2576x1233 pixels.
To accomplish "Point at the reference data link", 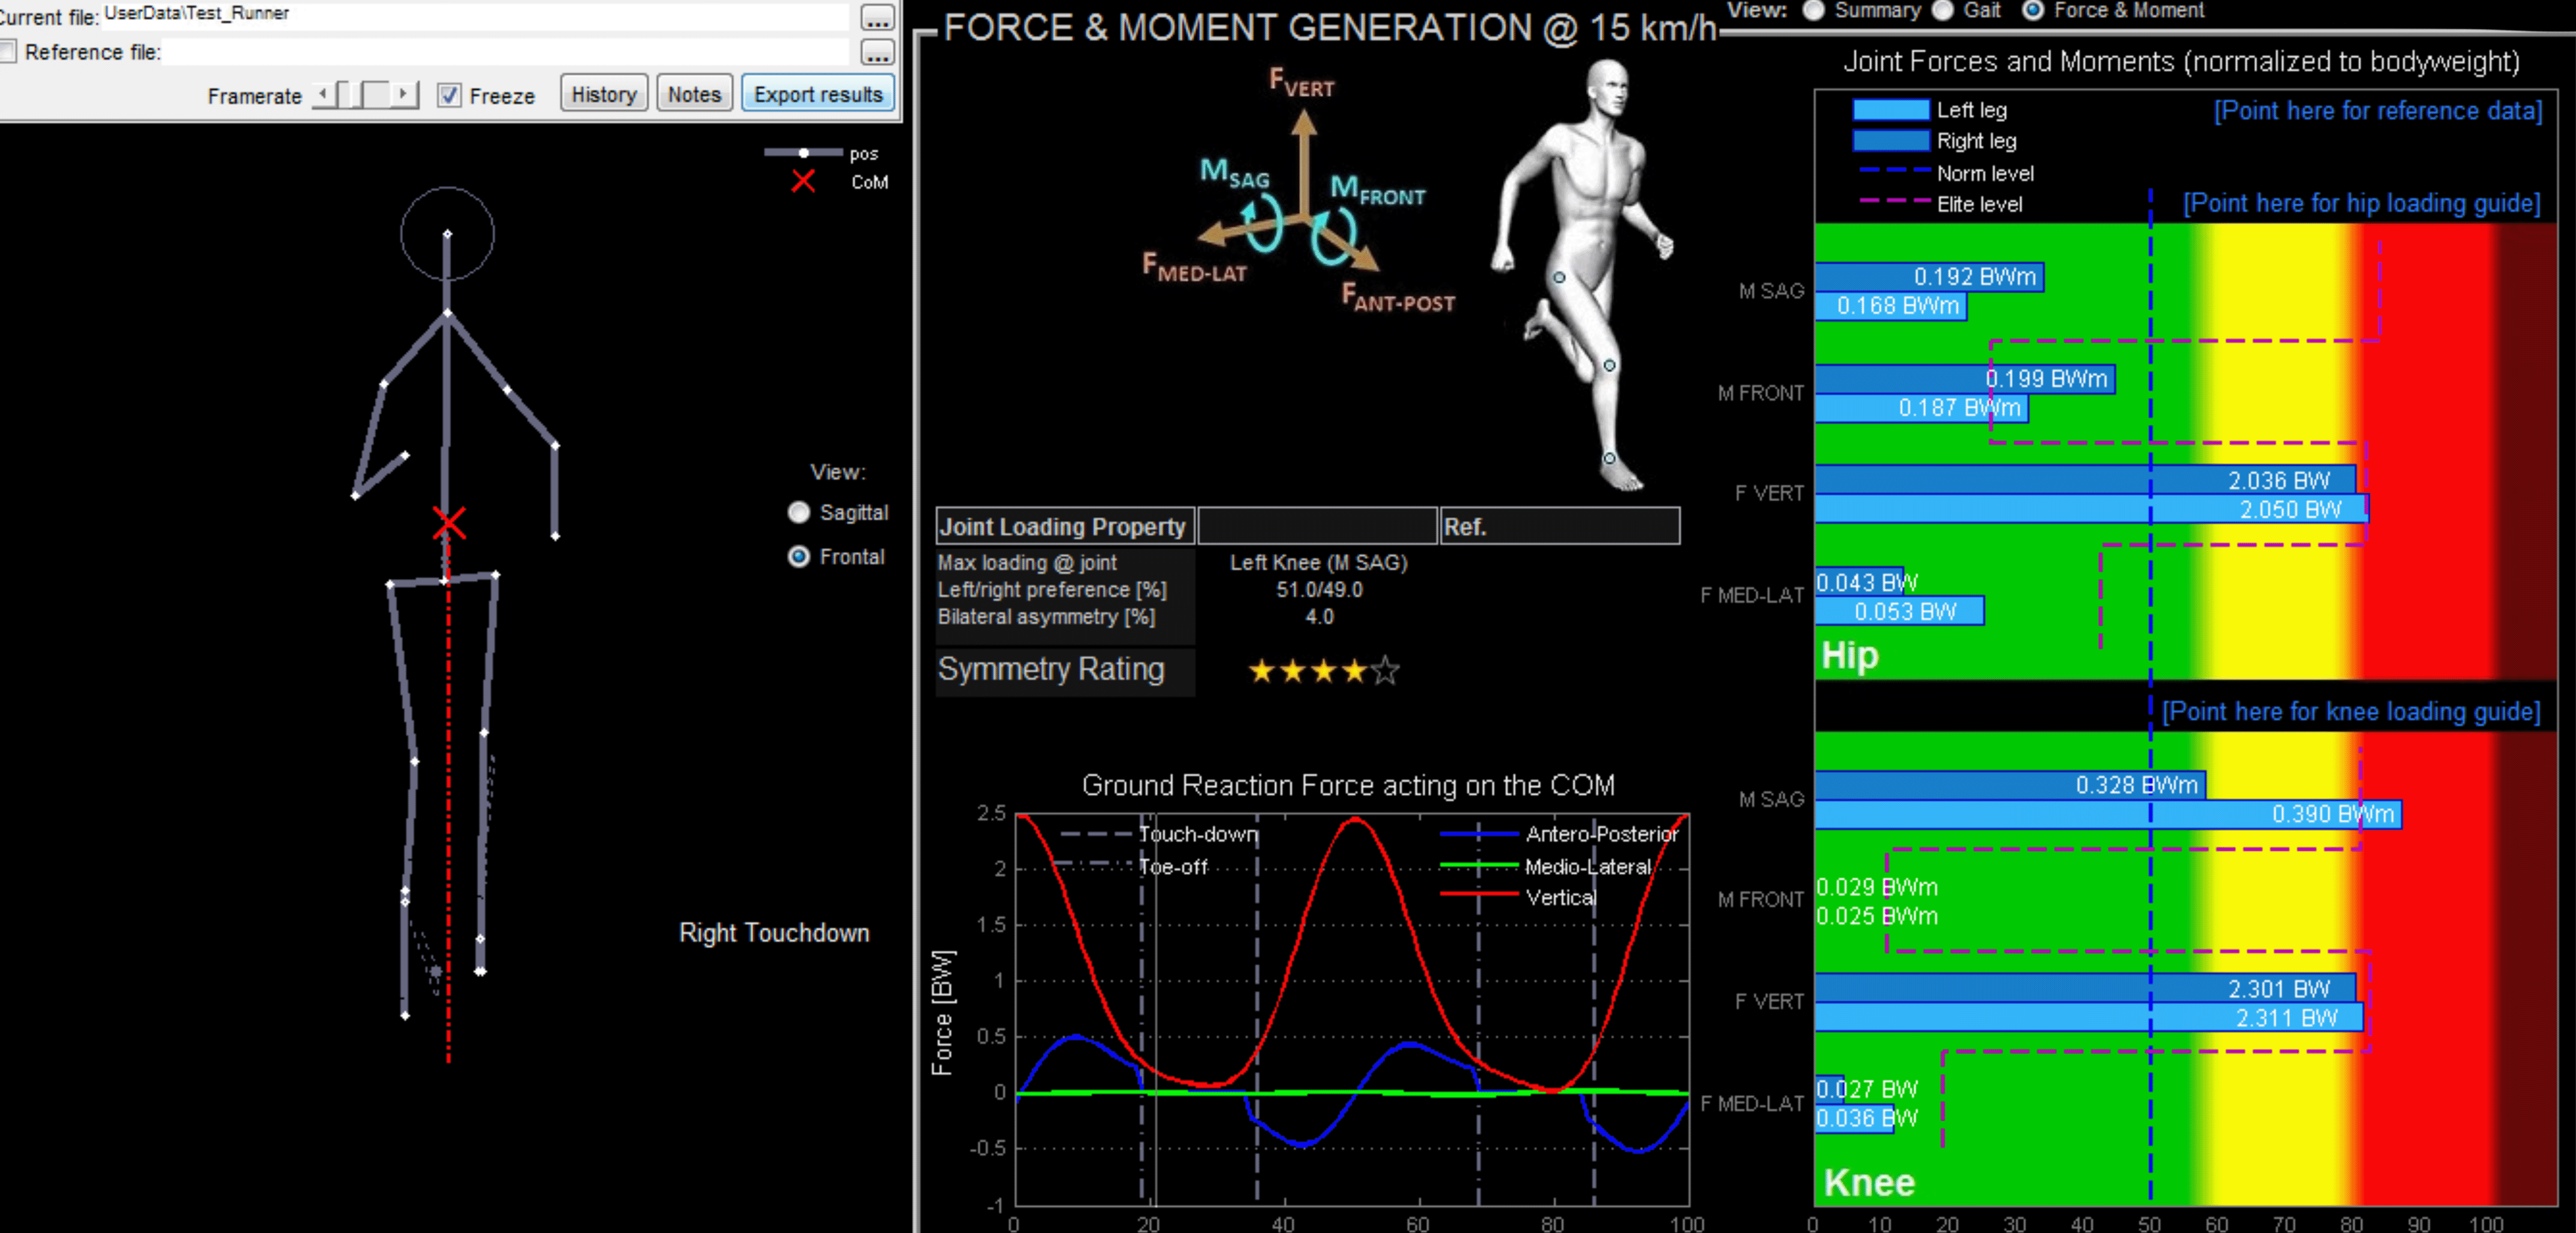I will click(2377, 111).
